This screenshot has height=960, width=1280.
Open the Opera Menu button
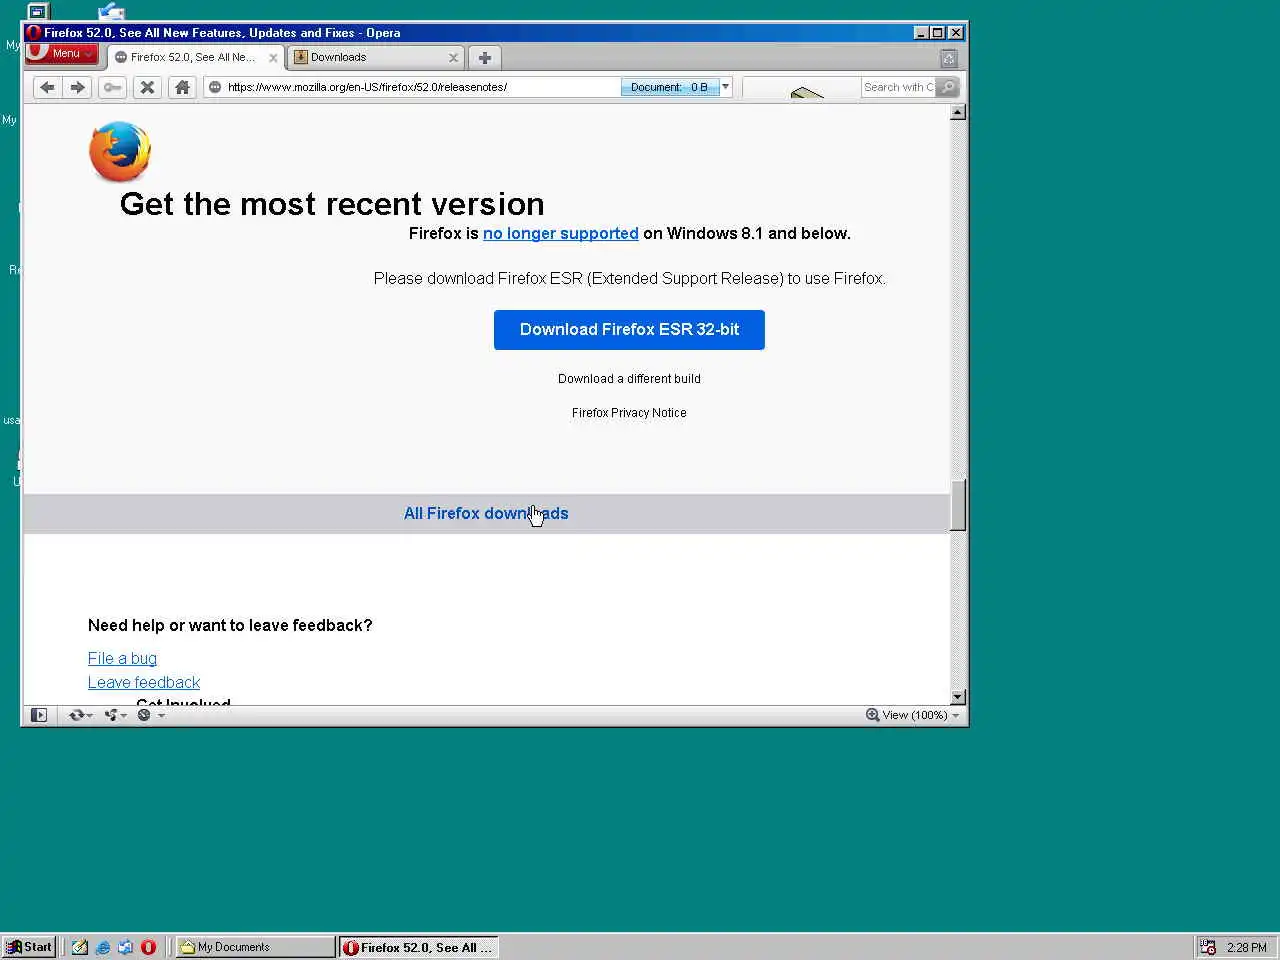[x=61, y=53]
